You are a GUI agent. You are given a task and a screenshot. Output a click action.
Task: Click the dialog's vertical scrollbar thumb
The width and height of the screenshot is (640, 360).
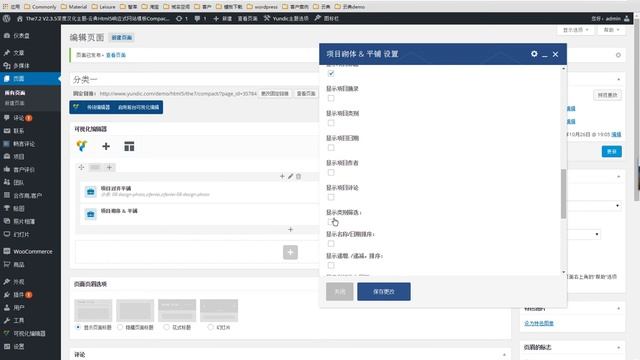click(563, 194)
